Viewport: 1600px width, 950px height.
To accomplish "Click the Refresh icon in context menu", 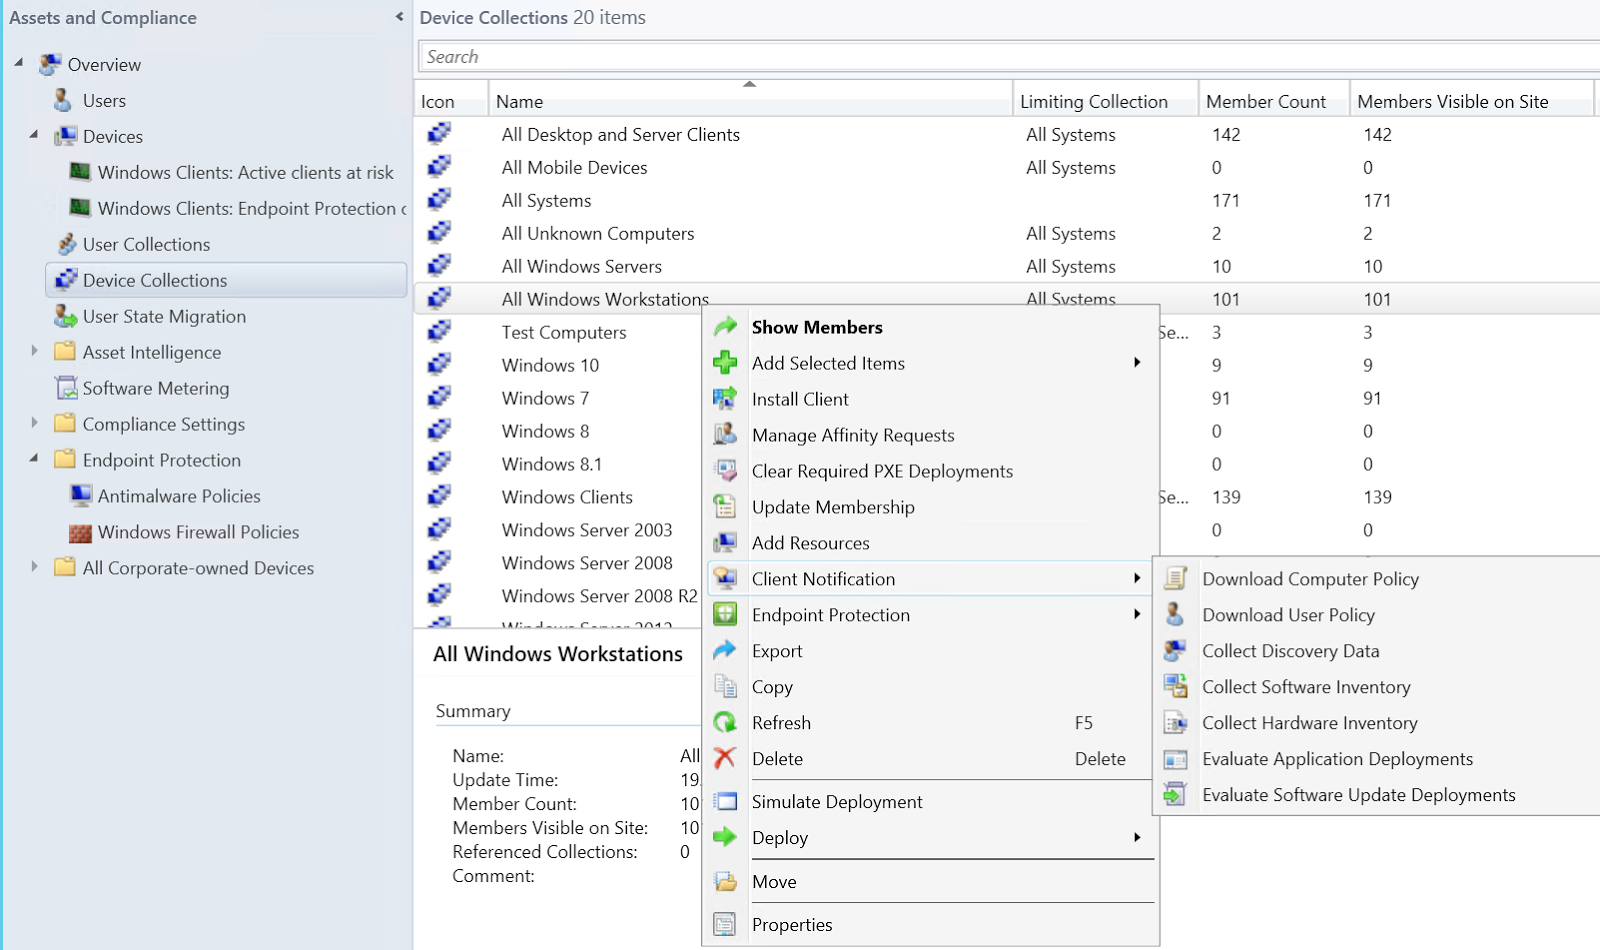I will coord(725,723).
